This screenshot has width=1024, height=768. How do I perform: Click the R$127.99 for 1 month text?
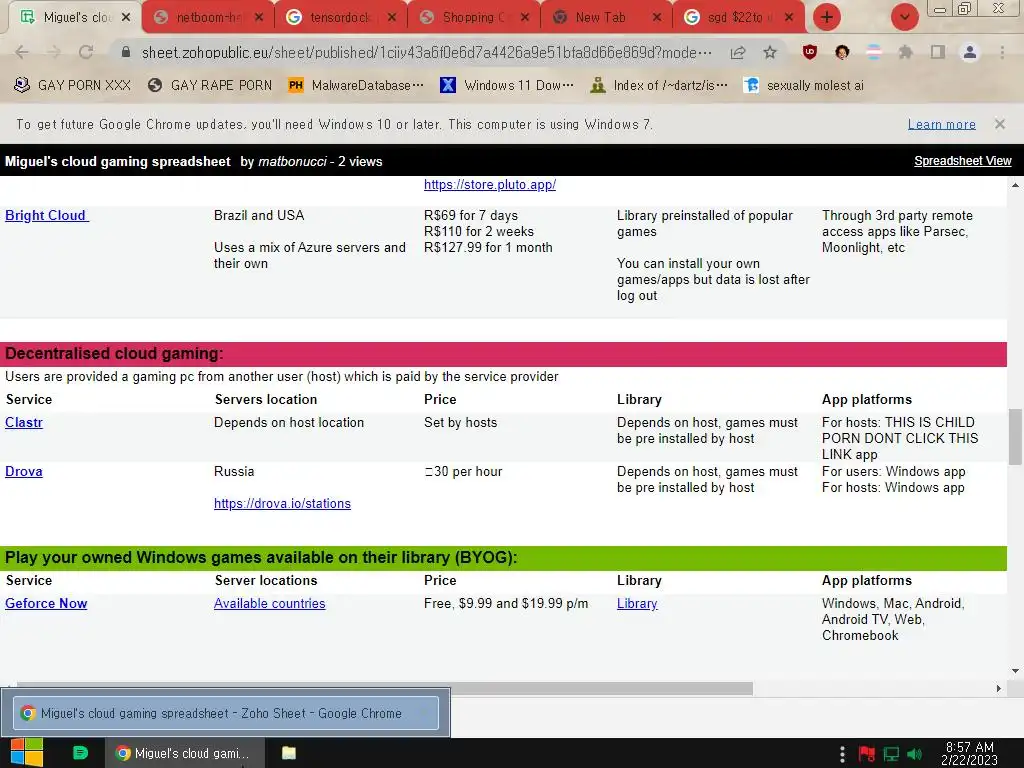click(x=488, y=248)
